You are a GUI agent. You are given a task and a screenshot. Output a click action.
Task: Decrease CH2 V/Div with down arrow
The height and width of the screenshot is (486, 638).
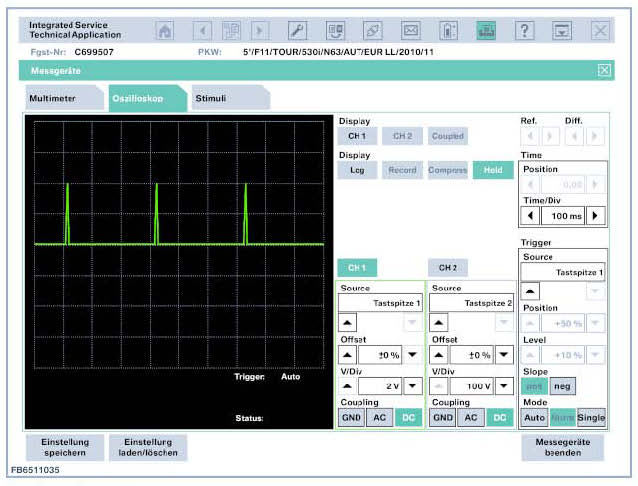point(504,386)
